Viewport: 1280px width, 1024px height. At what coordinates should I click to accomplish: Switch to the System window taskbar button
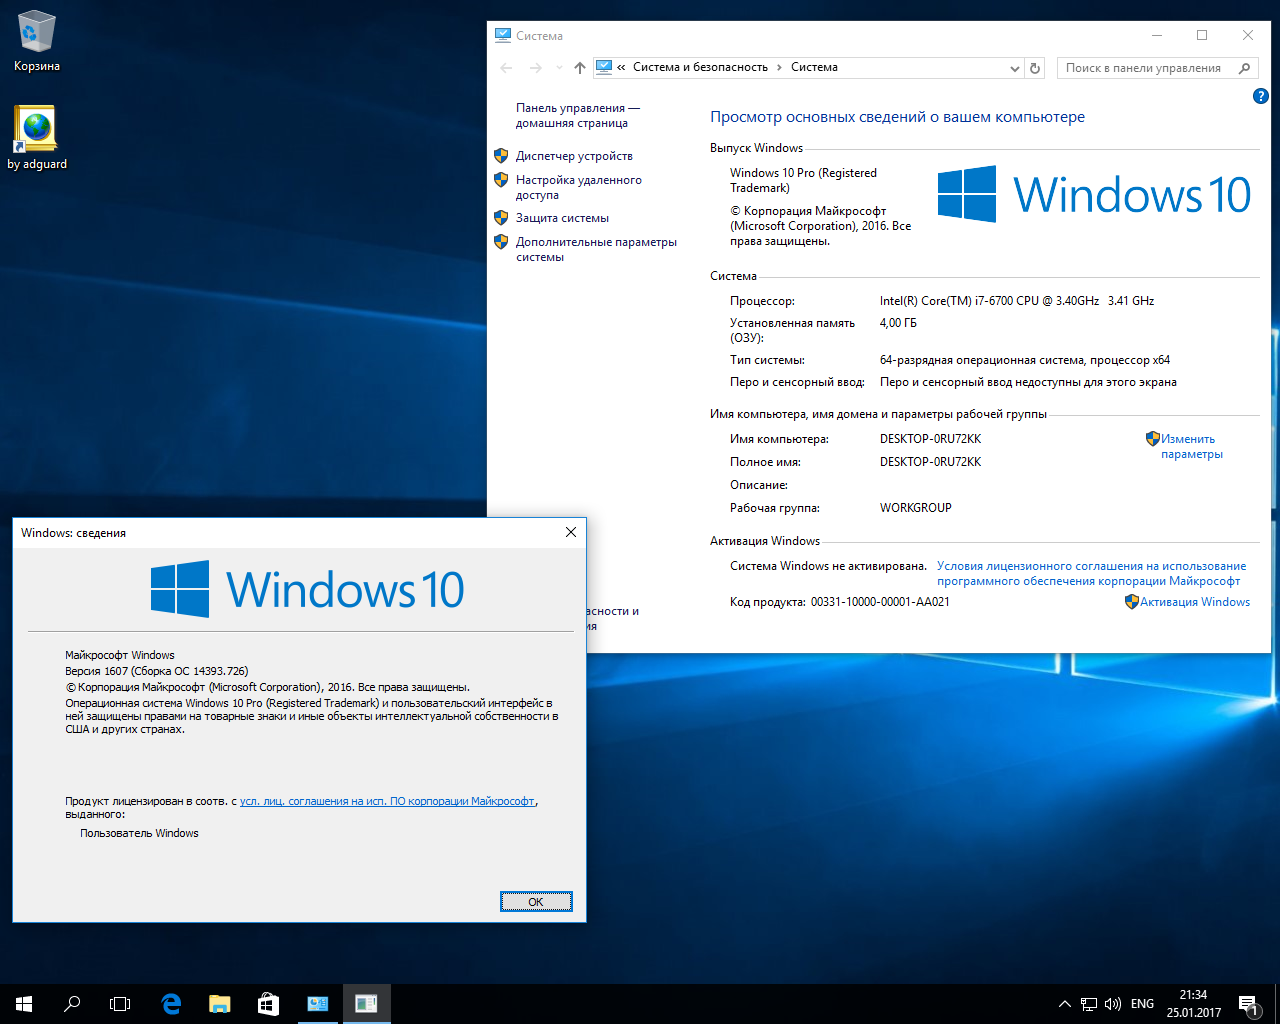click(x=317, y=1004)
